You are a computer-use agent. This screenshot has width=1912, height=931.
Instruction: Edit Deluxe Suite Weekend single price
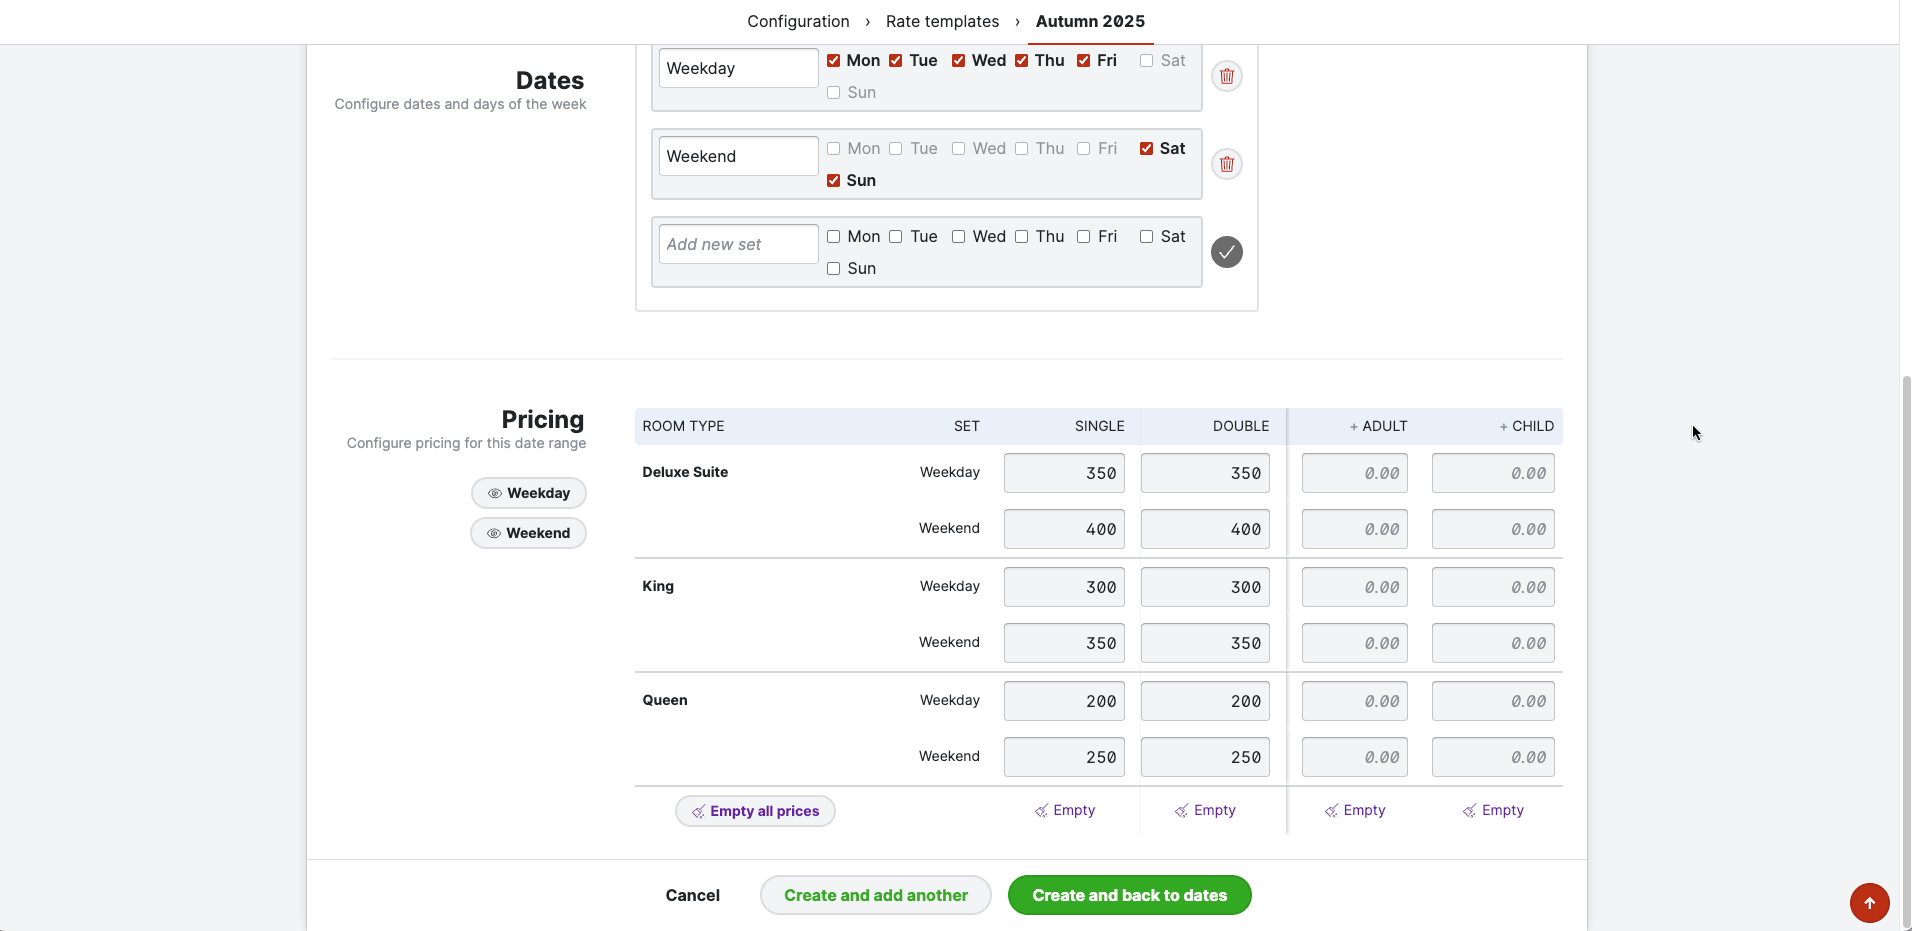click(1065, 529)
